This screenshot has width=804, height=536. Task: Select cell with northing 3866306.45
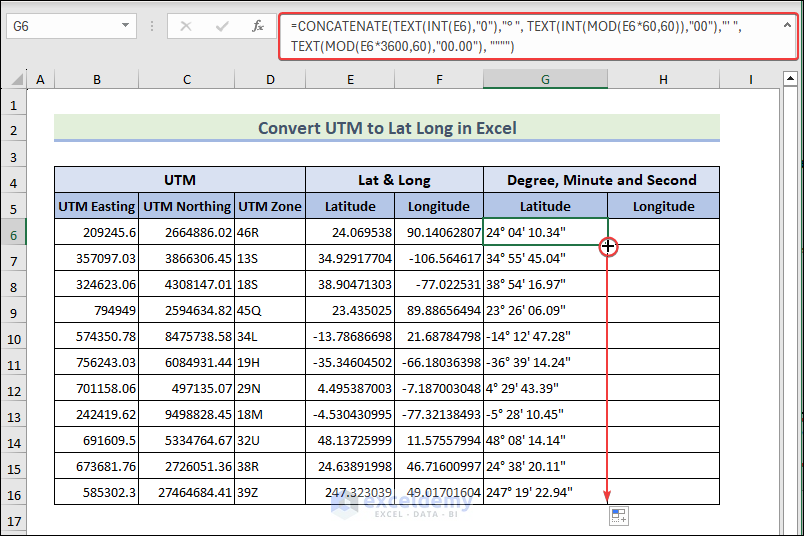click(x=187, y=259)
